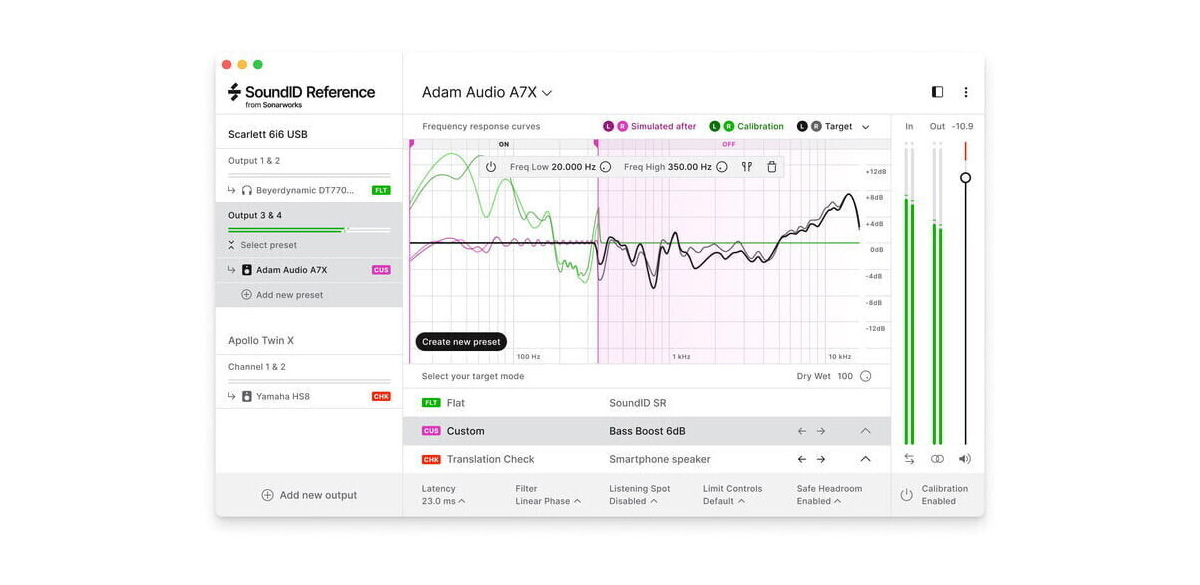Click the Dry Wet 100 value
Image resolution: width=1200 pixels, height=585 pixels.
(845, 376)
